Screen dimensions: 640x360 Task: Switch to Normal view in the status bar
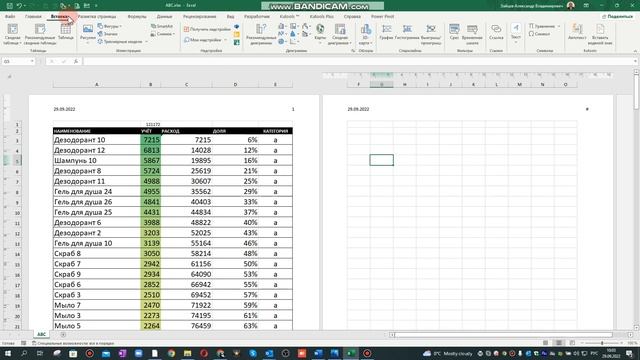546,343
